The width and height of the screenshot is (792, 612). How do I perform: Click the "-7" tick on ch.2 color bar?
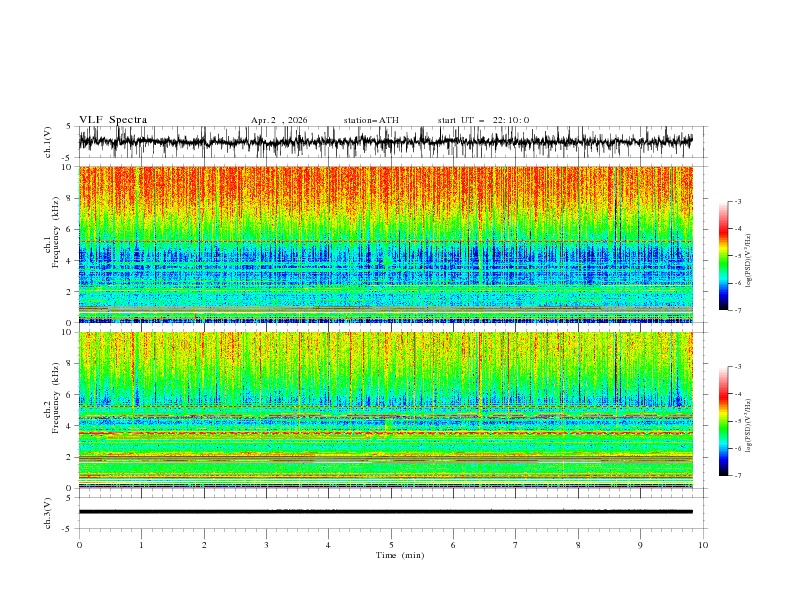[x=738, y=476]
